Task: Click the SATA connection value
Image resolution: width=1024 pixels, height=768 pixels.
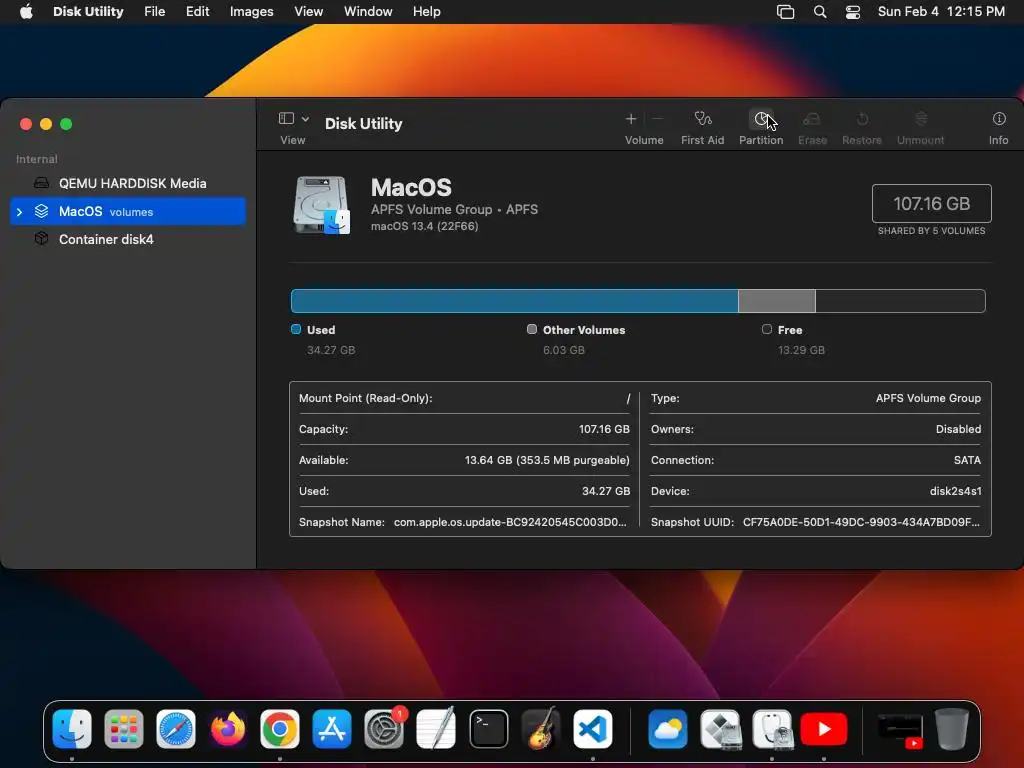Action: point(967,460)
